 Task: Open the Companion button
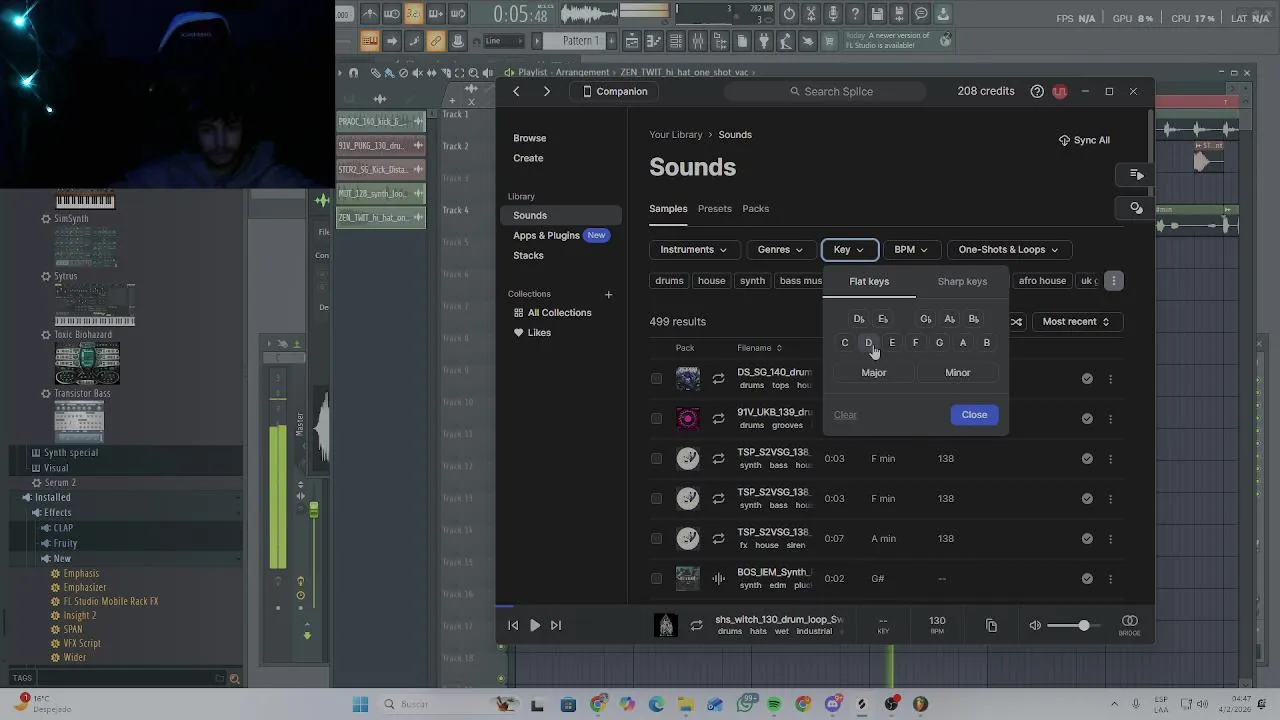[615, 91]
